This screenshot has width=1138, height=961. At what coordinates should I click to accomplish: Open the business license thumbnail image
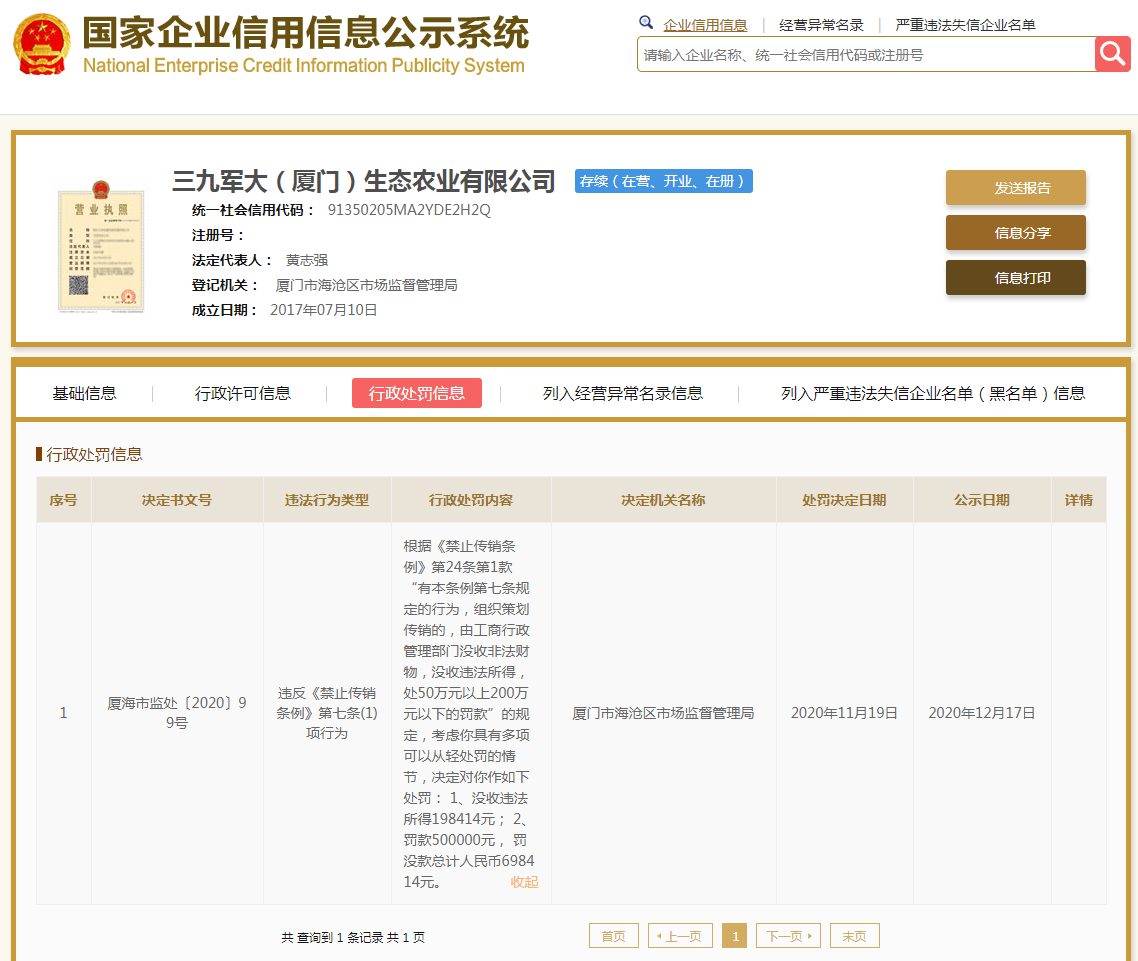100,249
